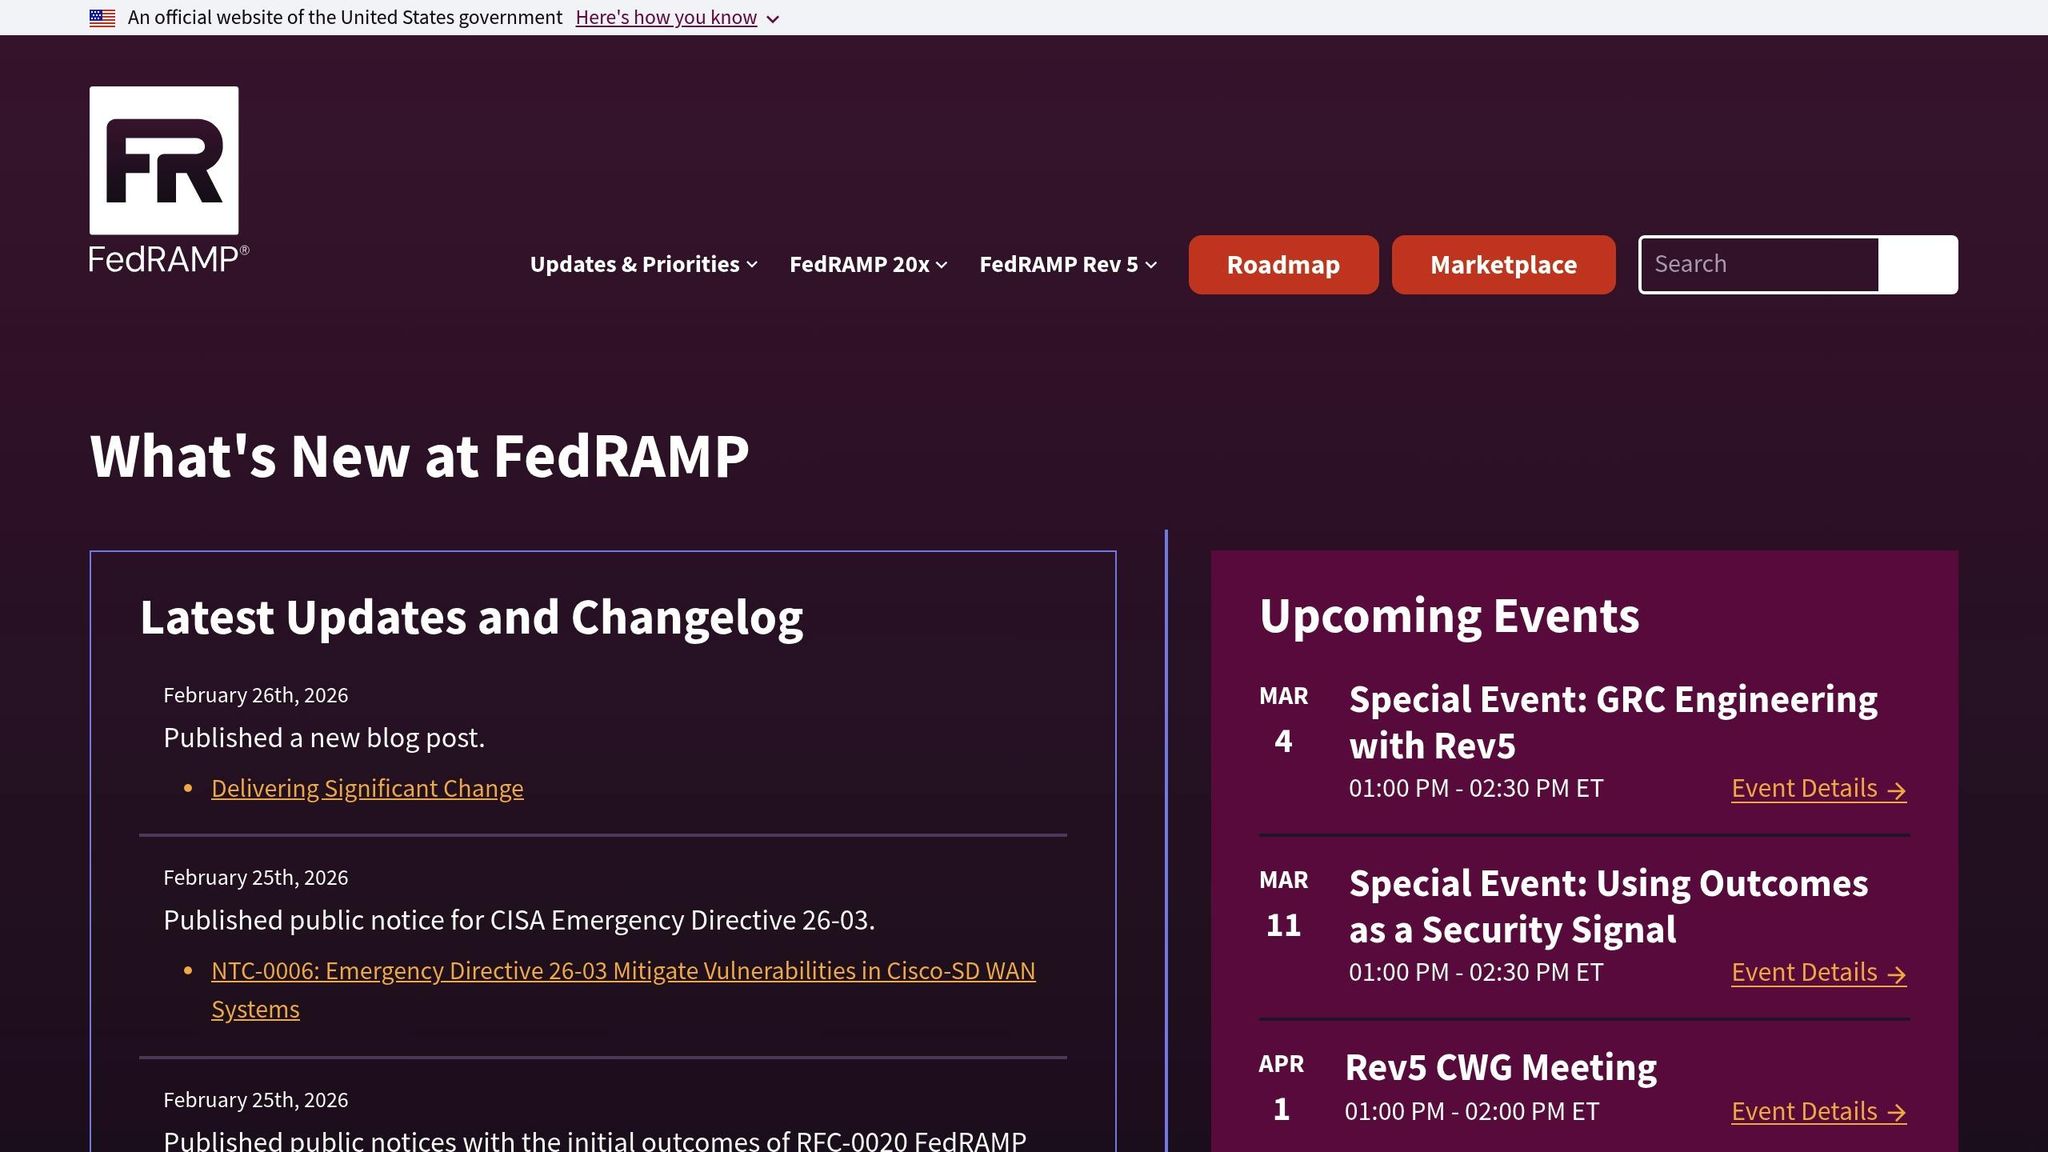Open Event Details for Rev5 CWG Meeting
This screenshot has width=2048, height=1152.
click(1803, 1111)
